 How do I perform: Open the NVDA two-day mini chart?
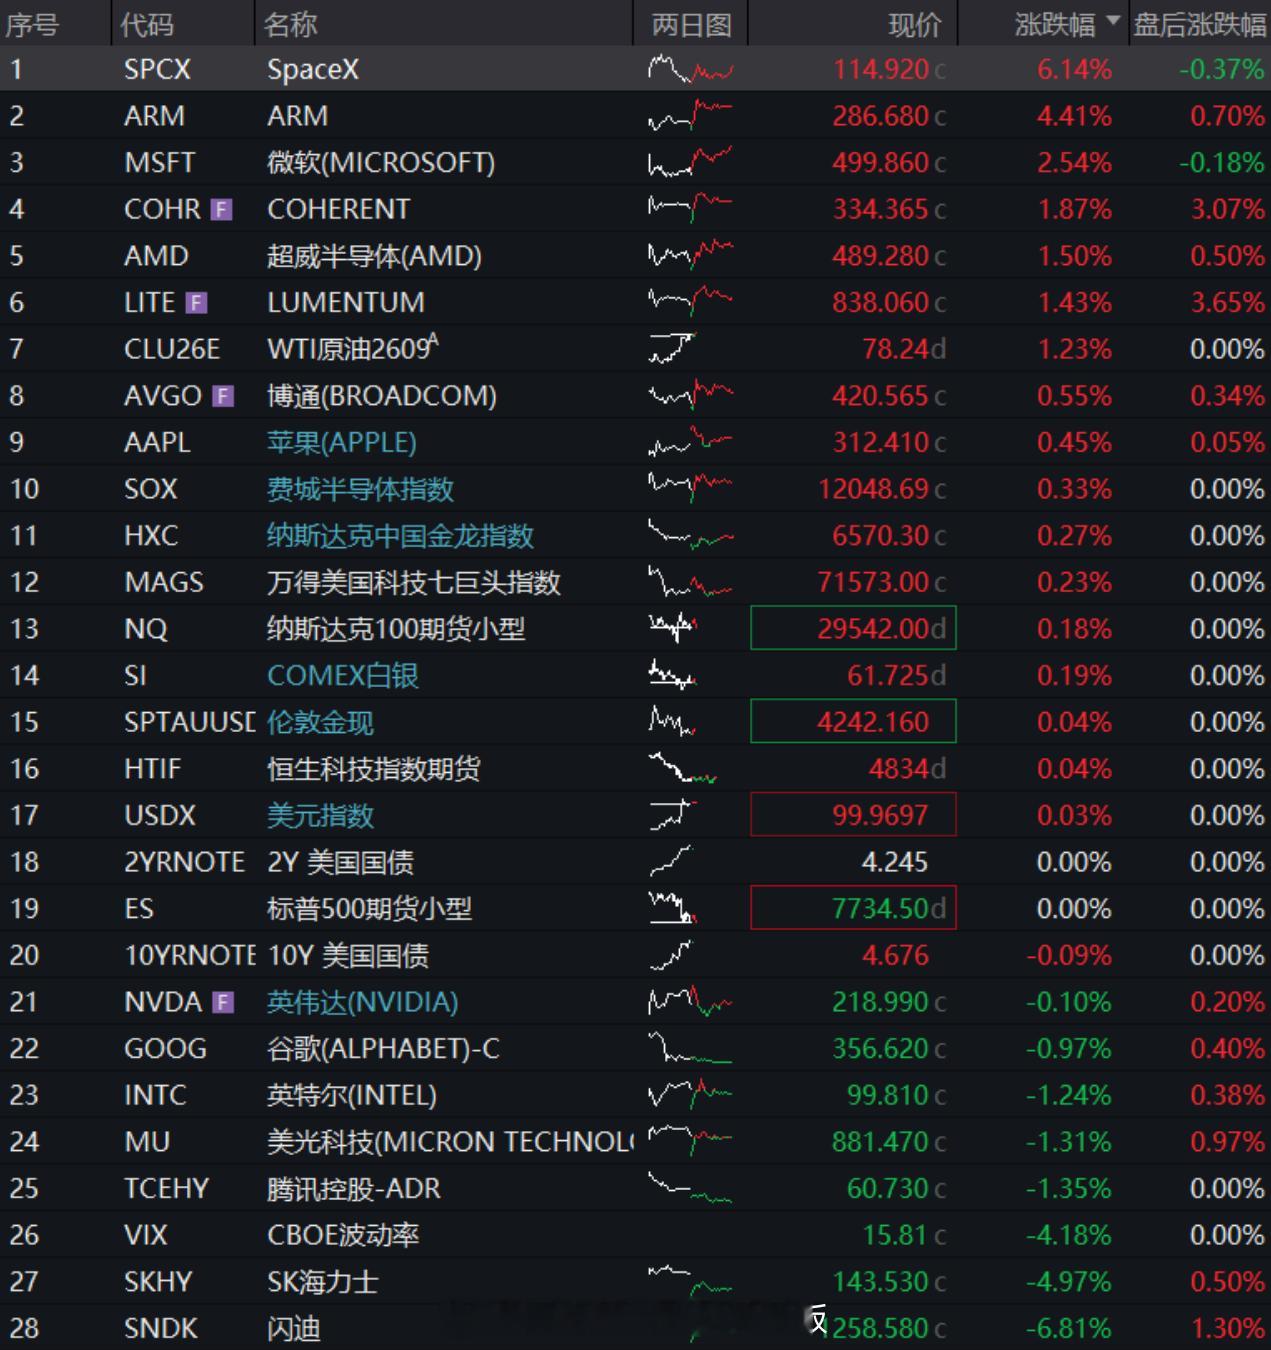point(690,1002)
